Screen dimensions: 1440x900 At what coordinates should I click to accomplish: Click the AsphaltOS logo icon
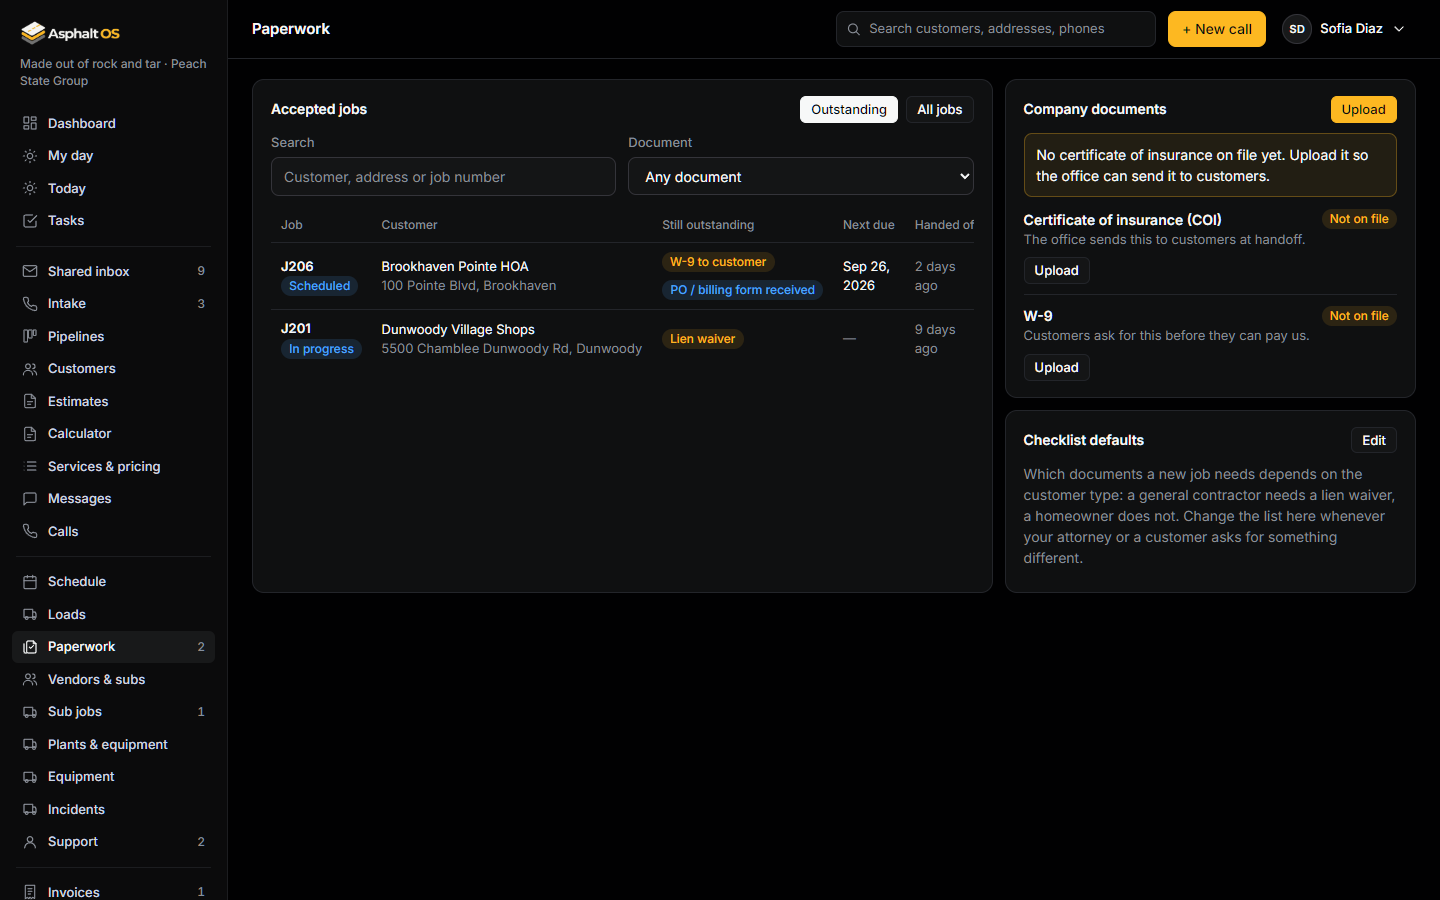[33, 33]
